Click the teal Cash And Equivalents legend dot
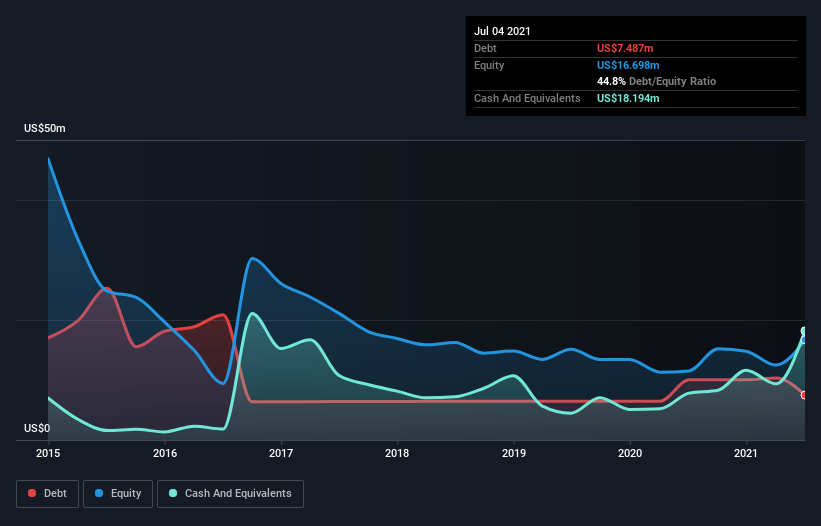This screenshot has width=821, height=526. [x=173, y=493]
